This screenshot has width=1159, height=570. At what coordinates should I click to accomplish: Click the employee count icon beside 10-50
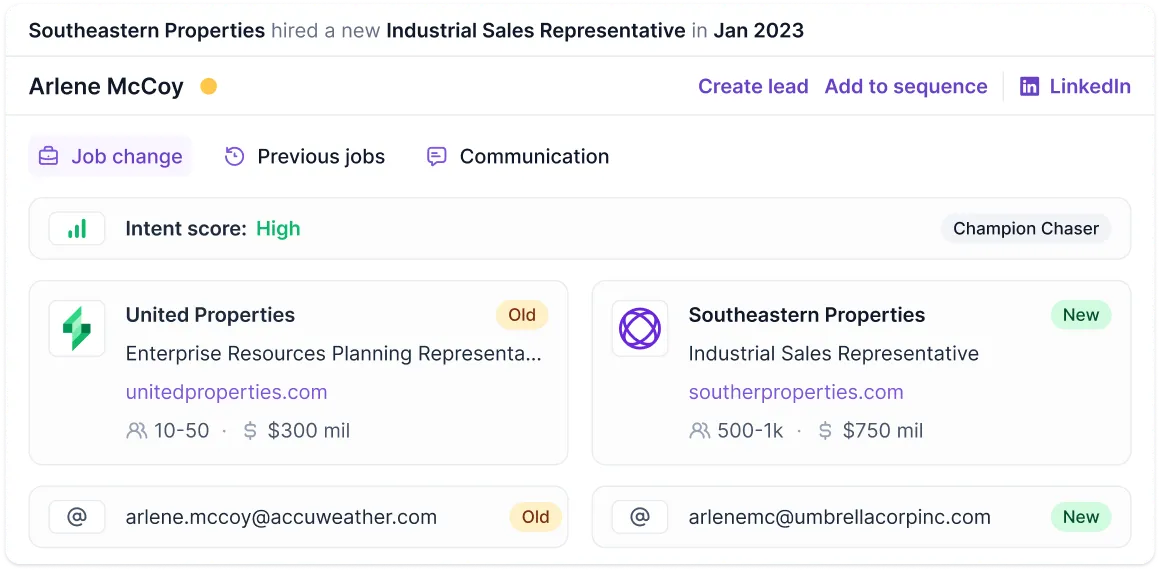pyautogui.click(x=137, y=430)
